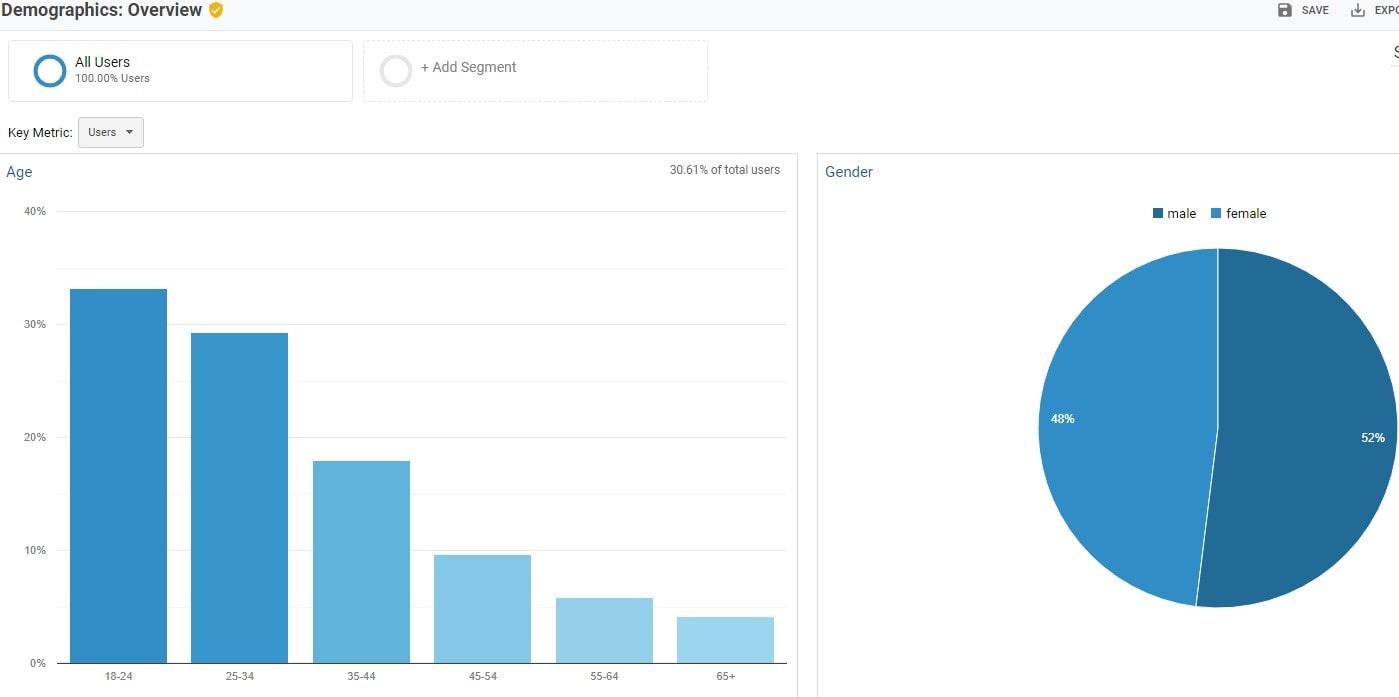Screen dimensions: 1399x697
Task: Click the 45-54 age bar
Action: point(482,609)
